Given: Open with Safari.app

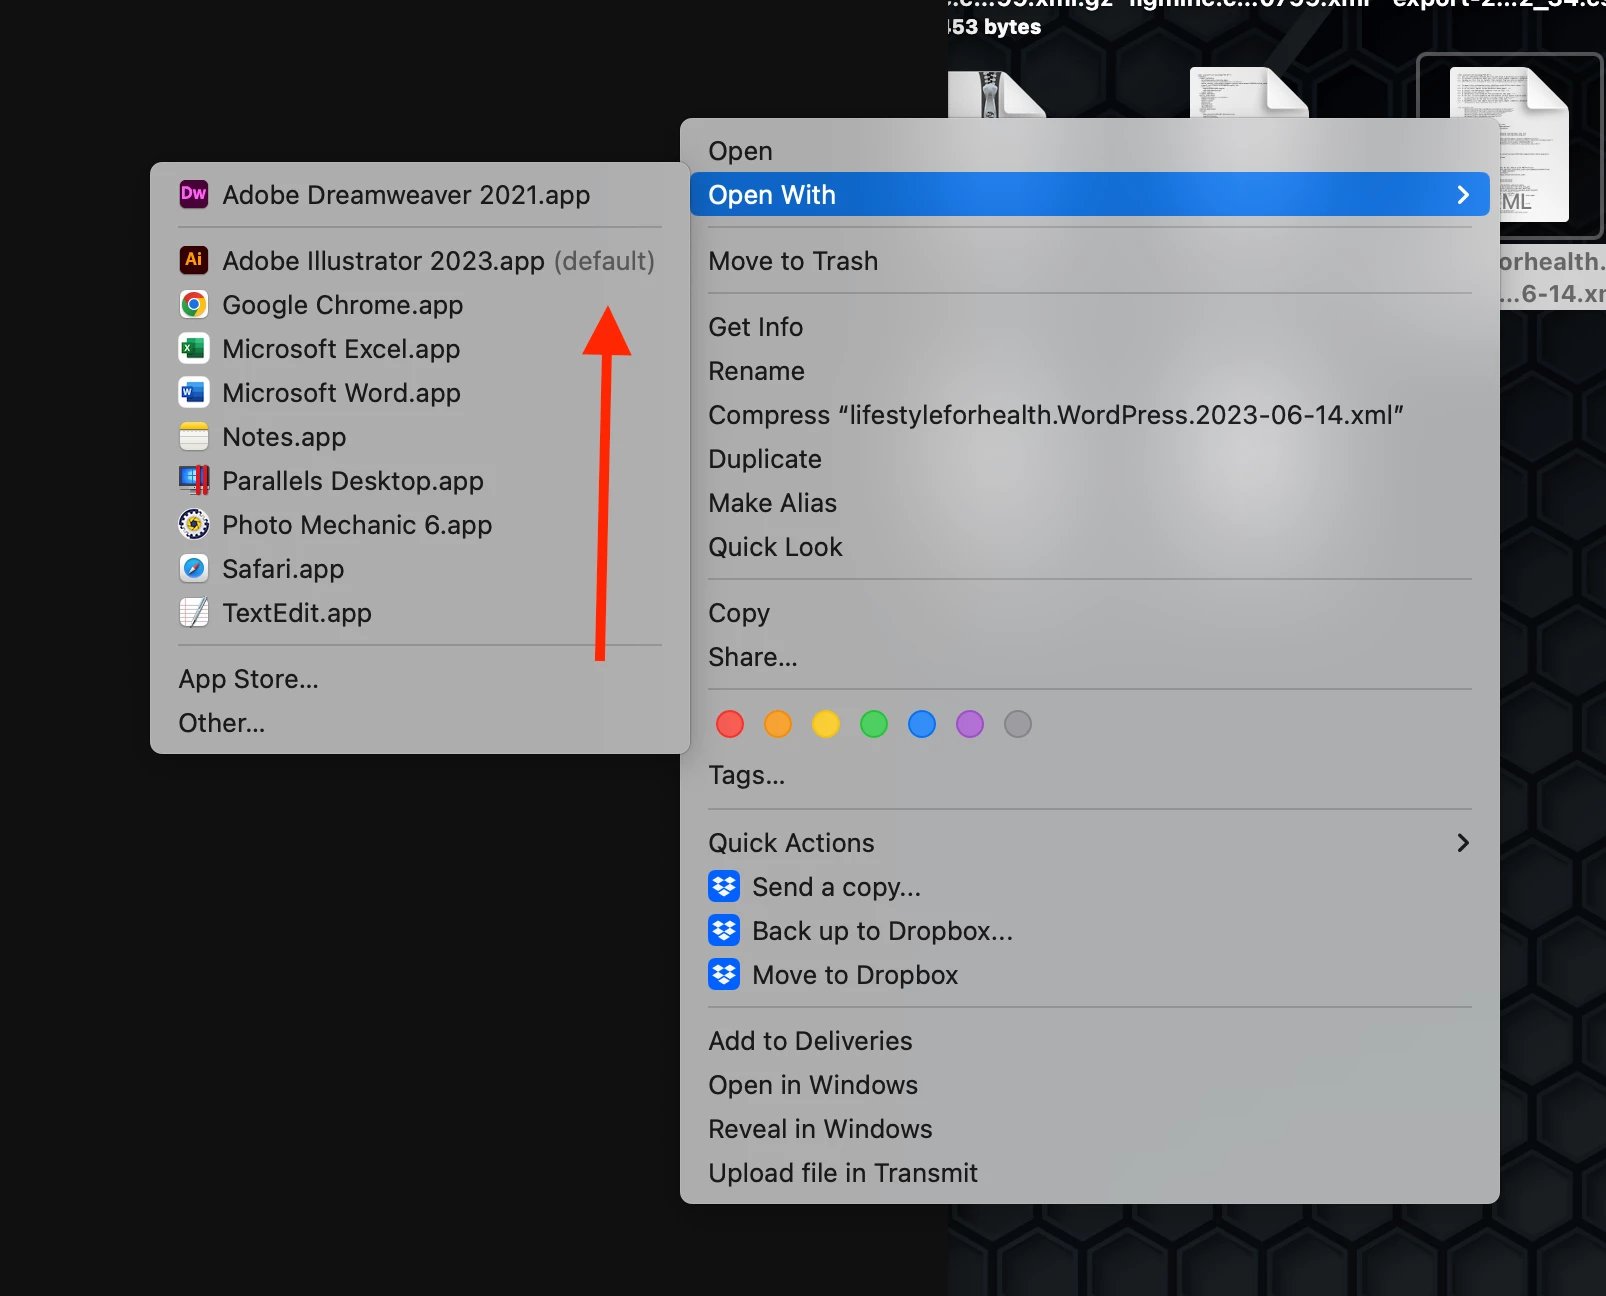Looking at the screenshot, I should coord(420,569).
